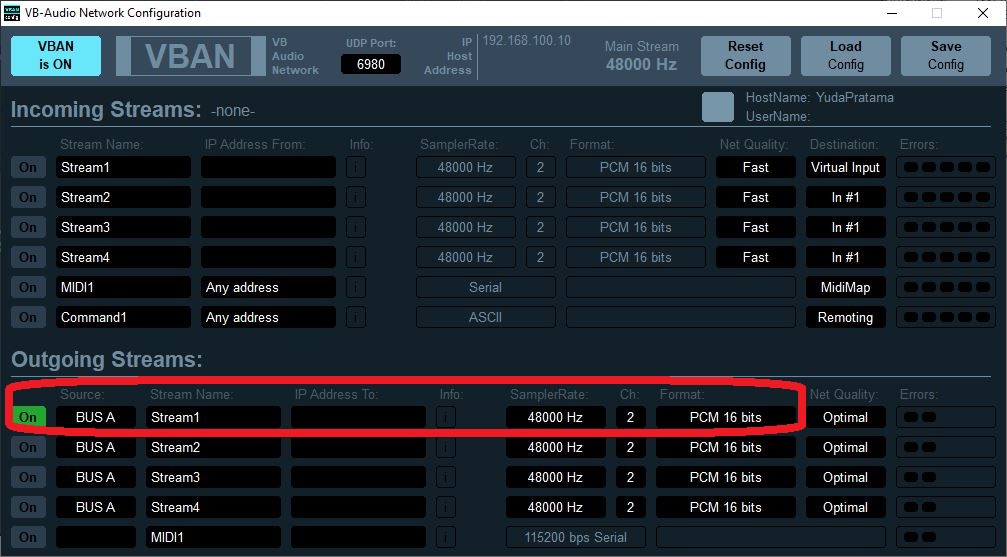Screen dimensions: 1007x557
Task: Open info icon for incoming Stream3
Action: 356,227
